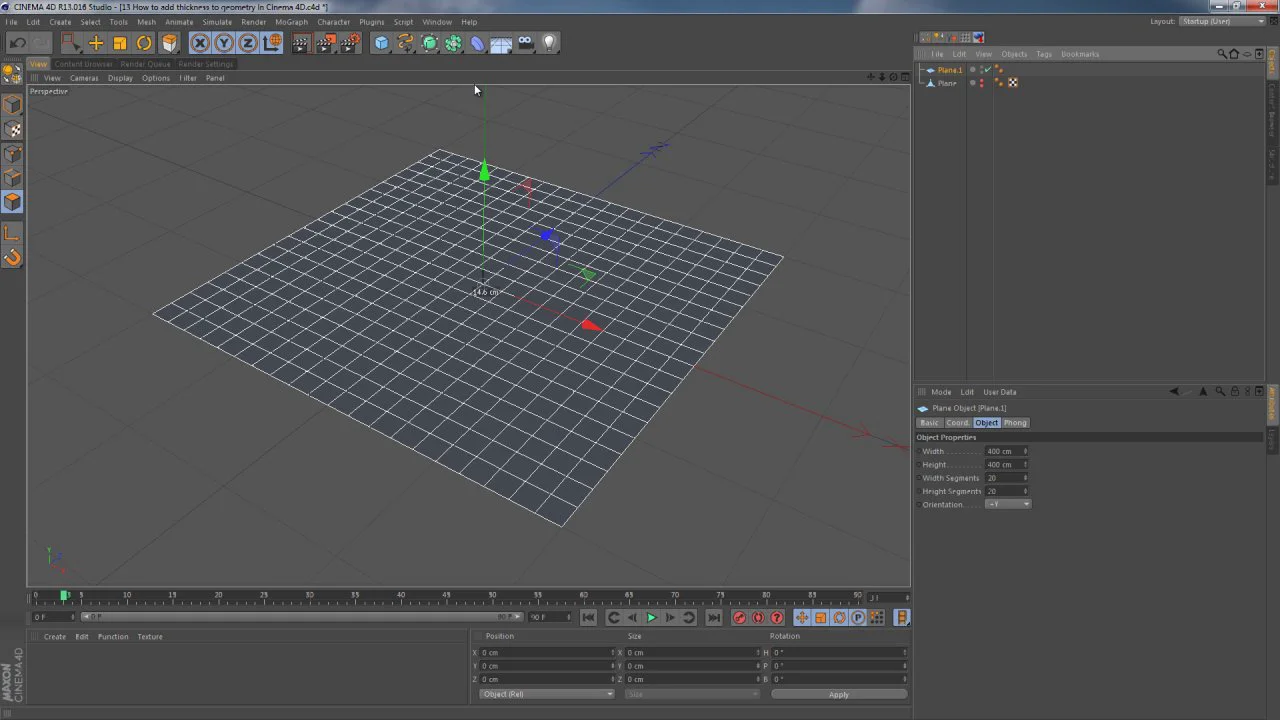Image resolution: width=1280 pixels, height=720 pixels.
Task: Open the File menu in the main menu bar
Action: point(11,22)
